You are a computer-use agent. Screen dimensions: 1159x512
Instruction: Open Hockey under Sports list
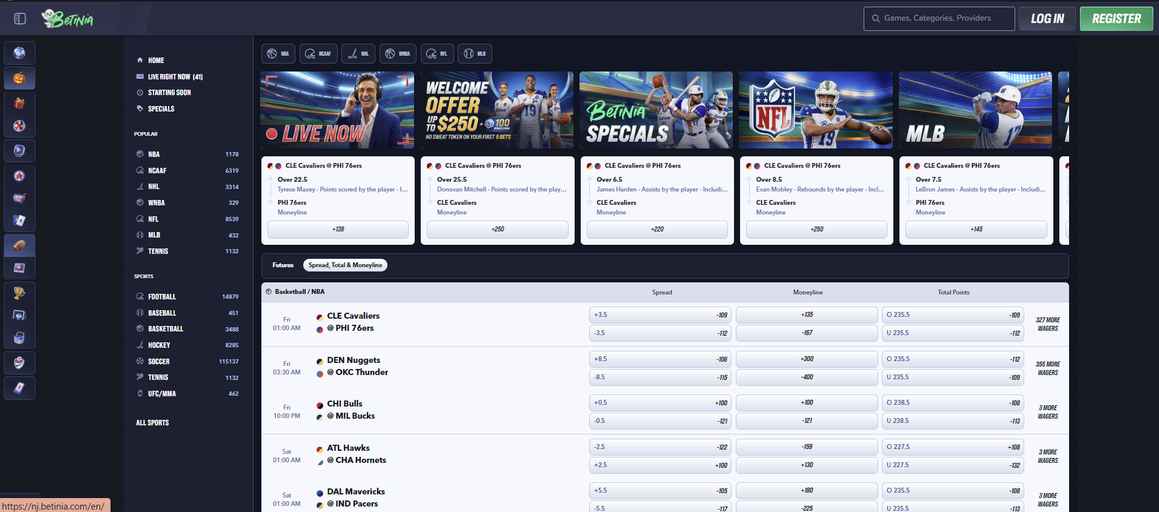click(188, 345)
